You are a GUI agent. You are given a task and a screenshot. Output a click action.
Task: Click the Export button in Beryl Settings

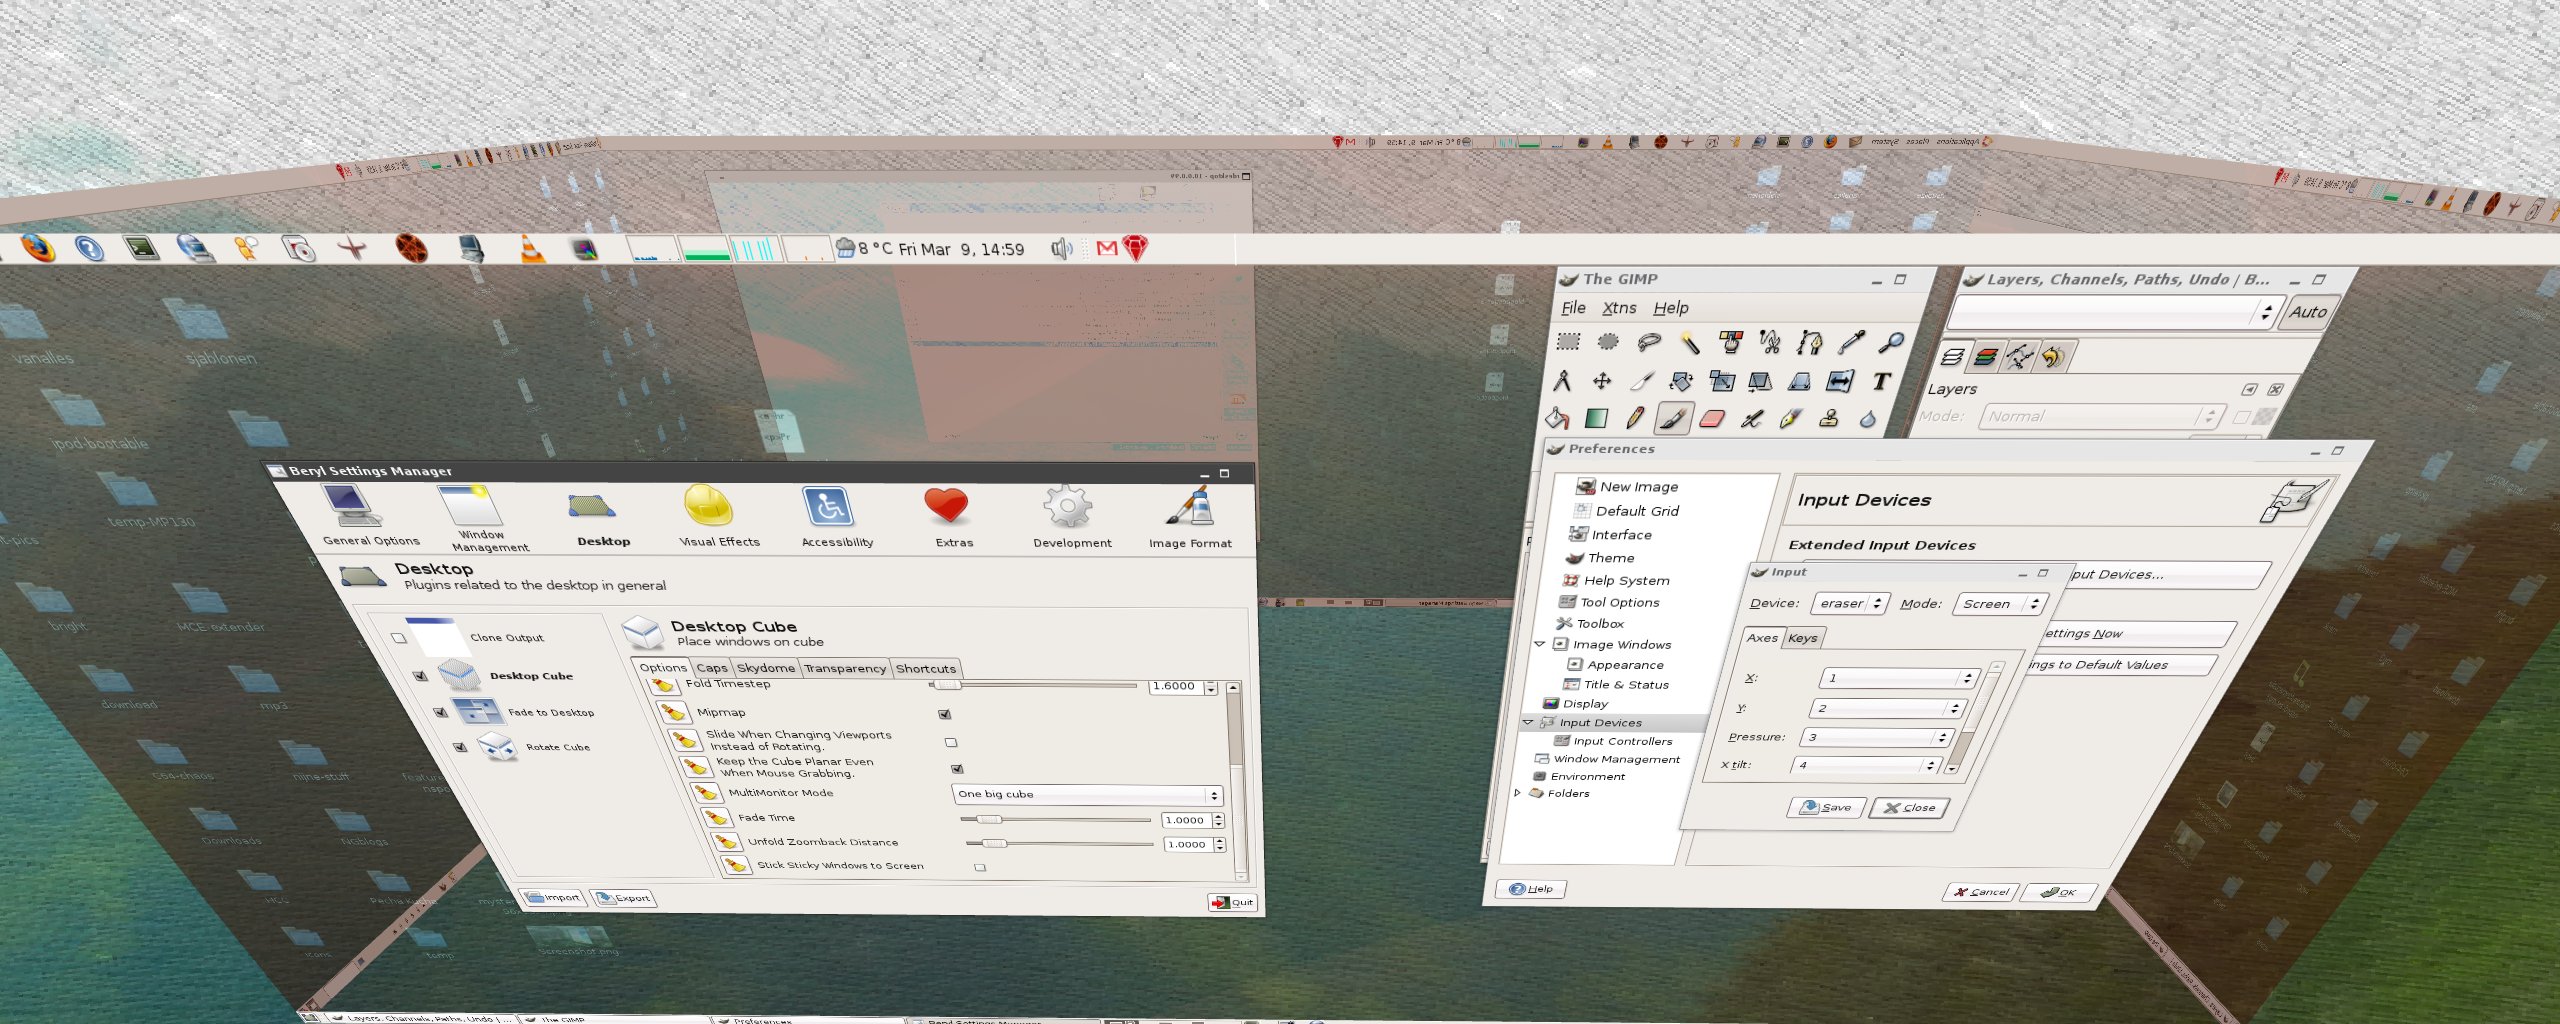623,898
